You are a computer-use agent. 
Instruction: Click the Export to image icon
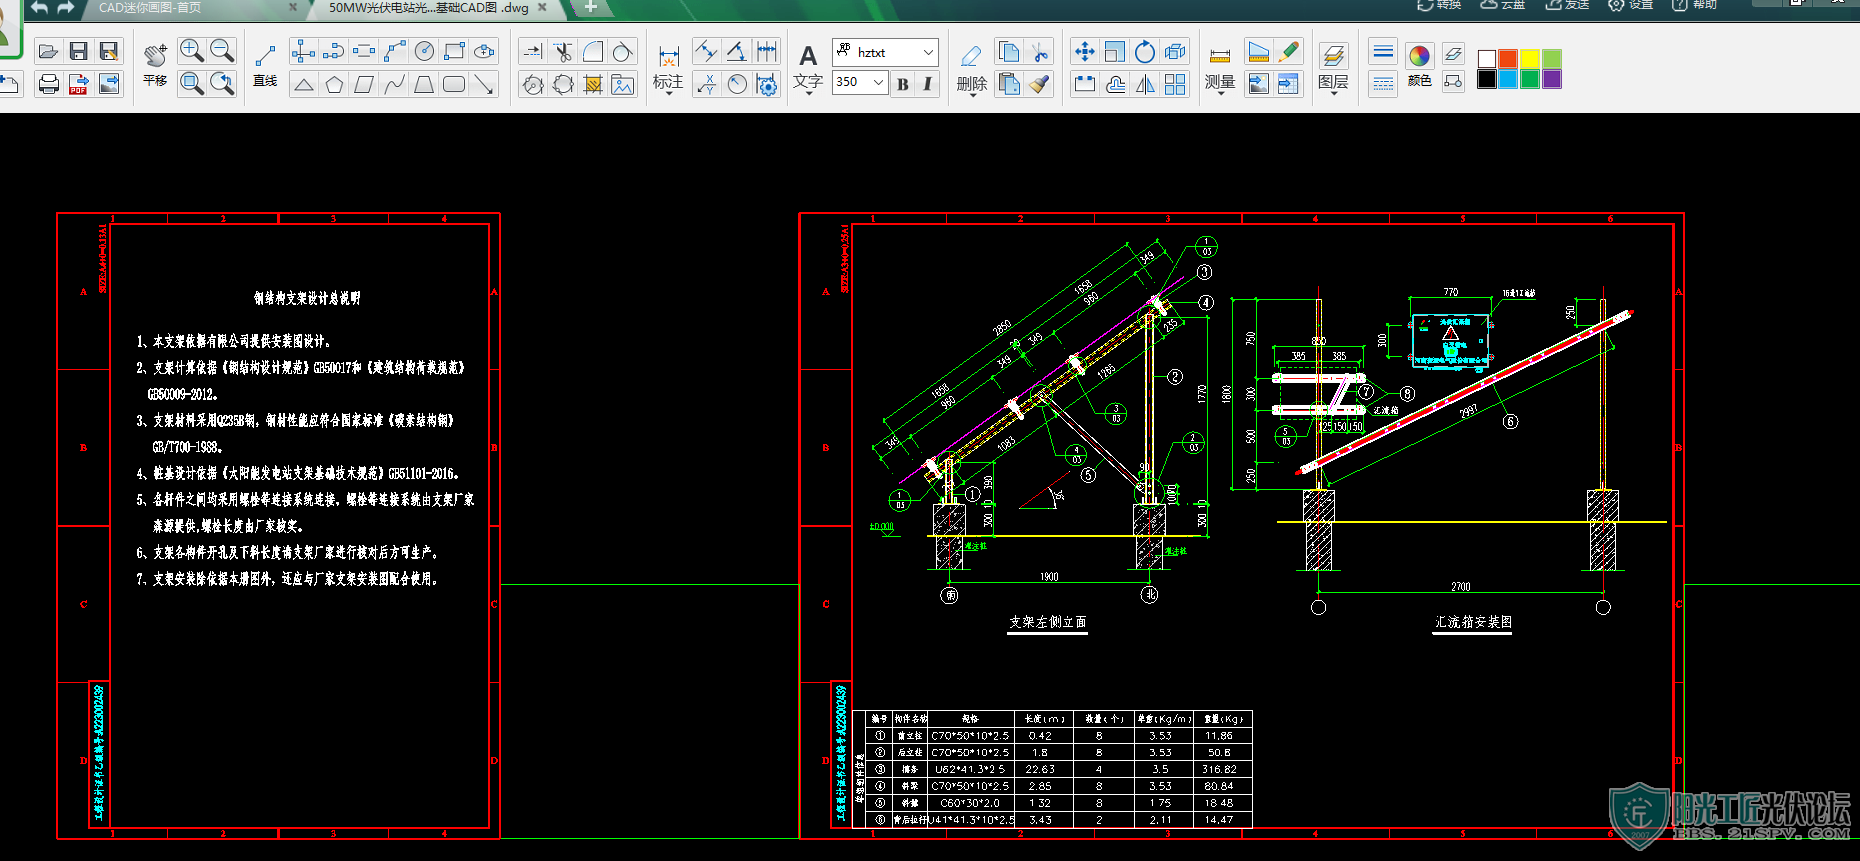[x=109, y=84]
